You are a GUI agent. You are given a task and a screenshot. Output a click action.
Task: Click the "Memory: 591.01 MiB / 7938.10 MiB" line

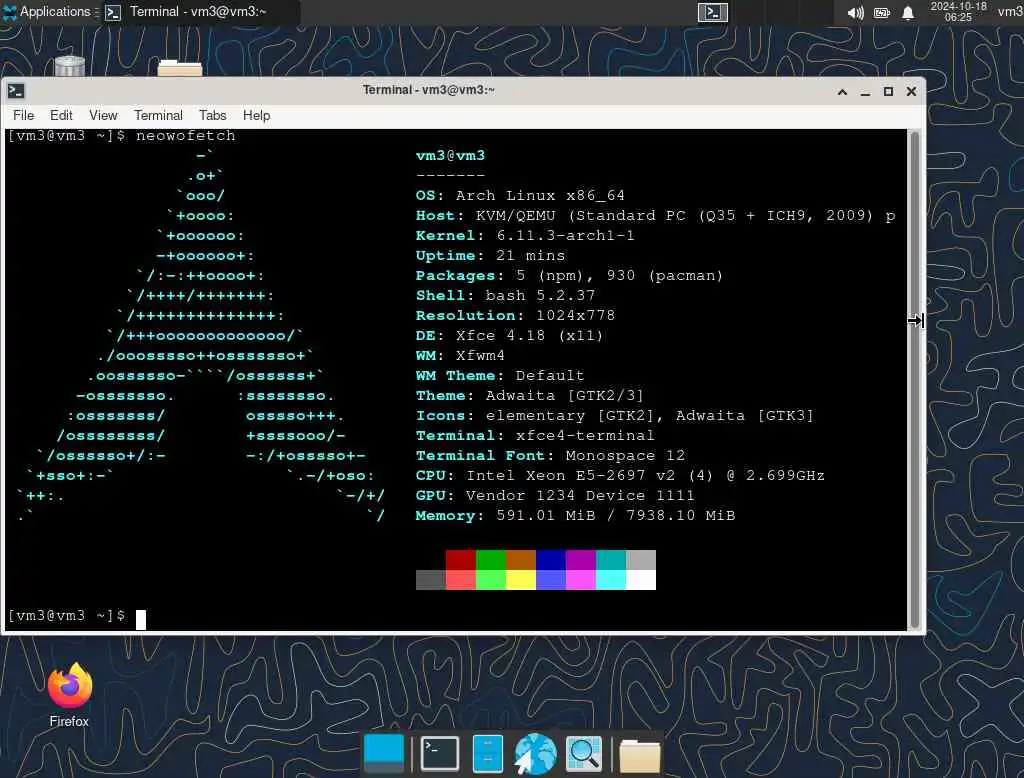pos(575,515)
